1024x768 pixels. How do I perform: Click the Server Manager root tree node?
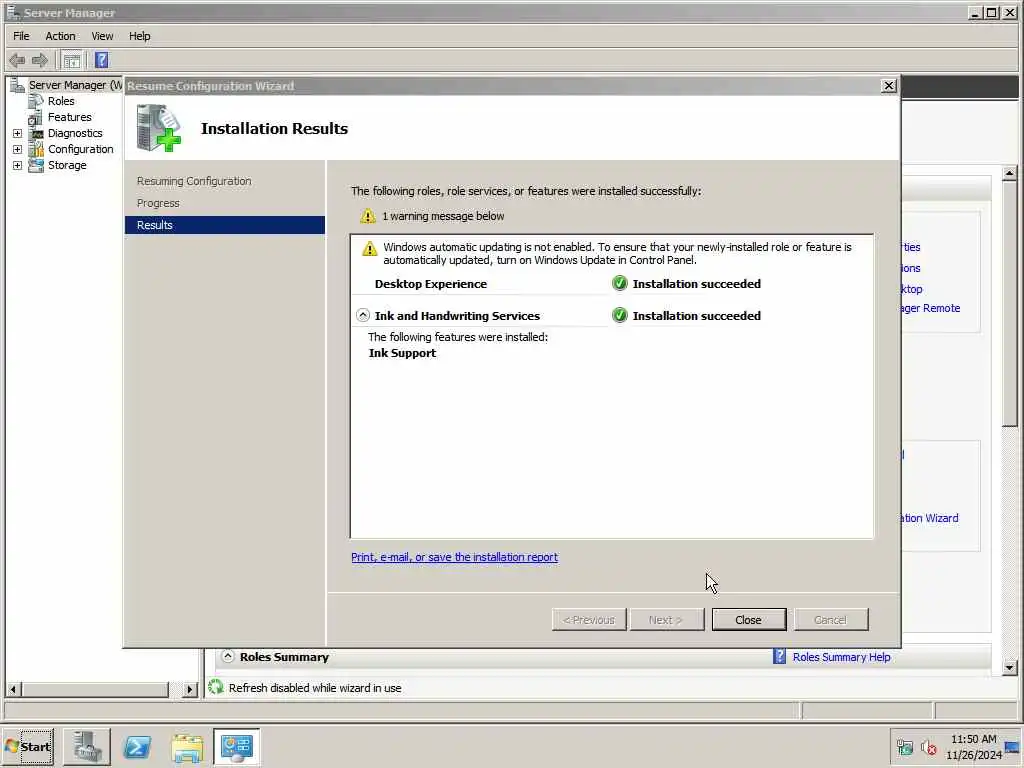[x=75, y=85]
